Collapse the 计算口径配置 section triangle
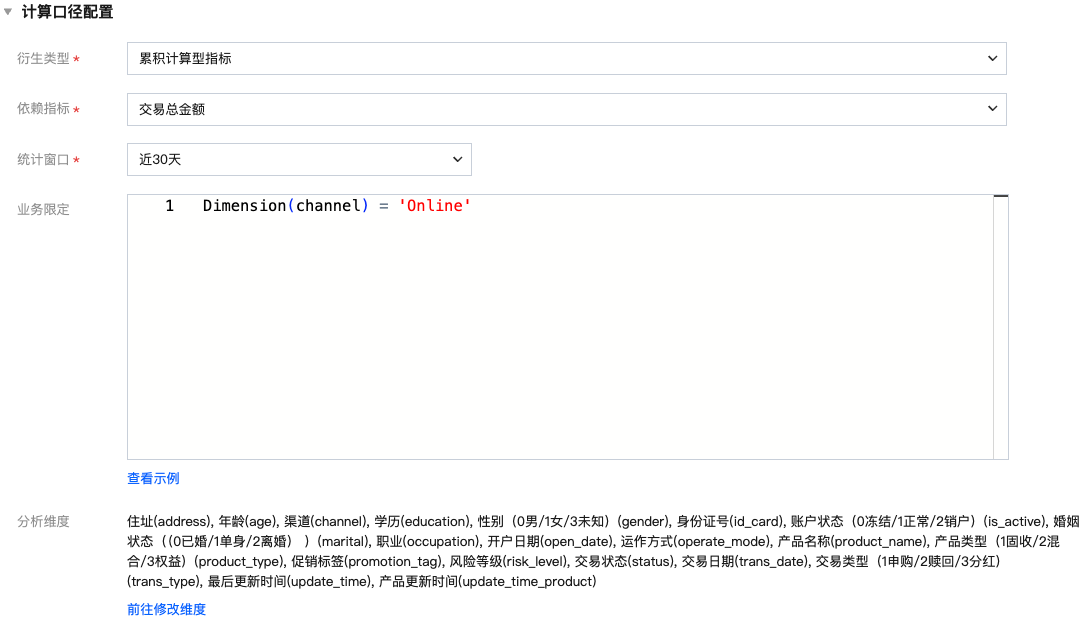Viewport: 1092px width, 623px height. [x=8, y=12]
